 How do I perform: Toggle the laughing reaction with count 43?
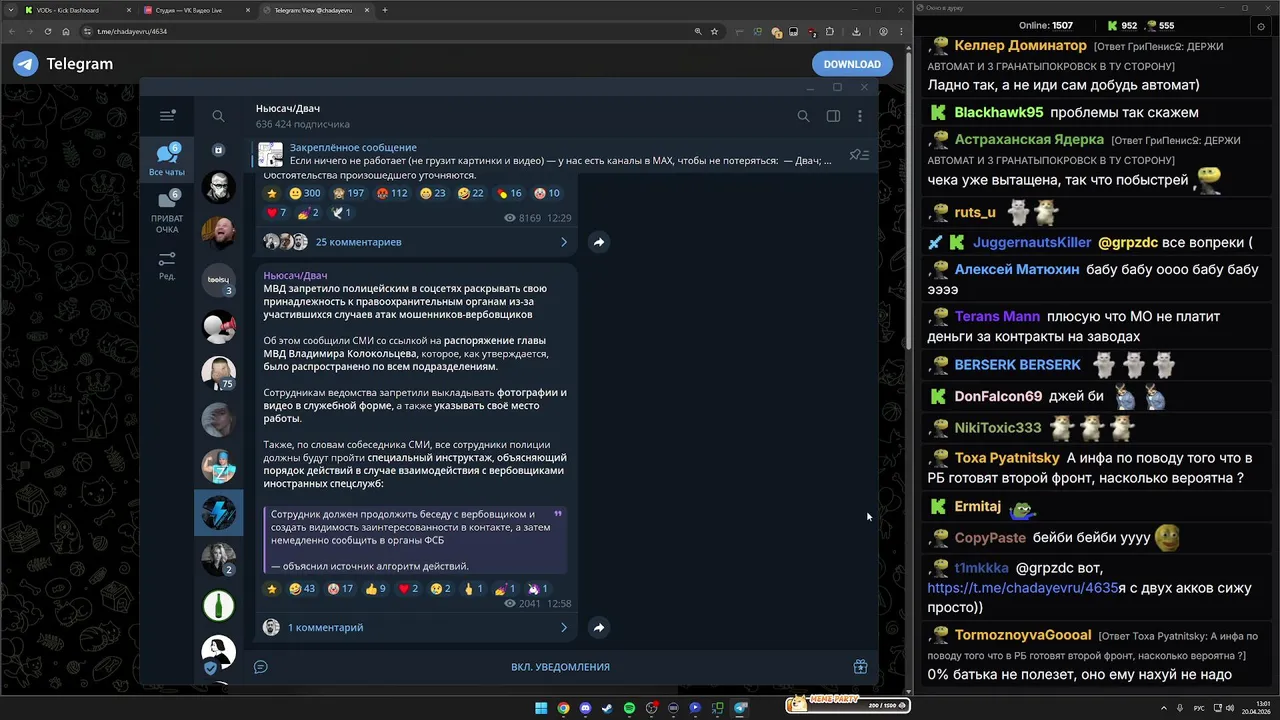click(302, 589)
